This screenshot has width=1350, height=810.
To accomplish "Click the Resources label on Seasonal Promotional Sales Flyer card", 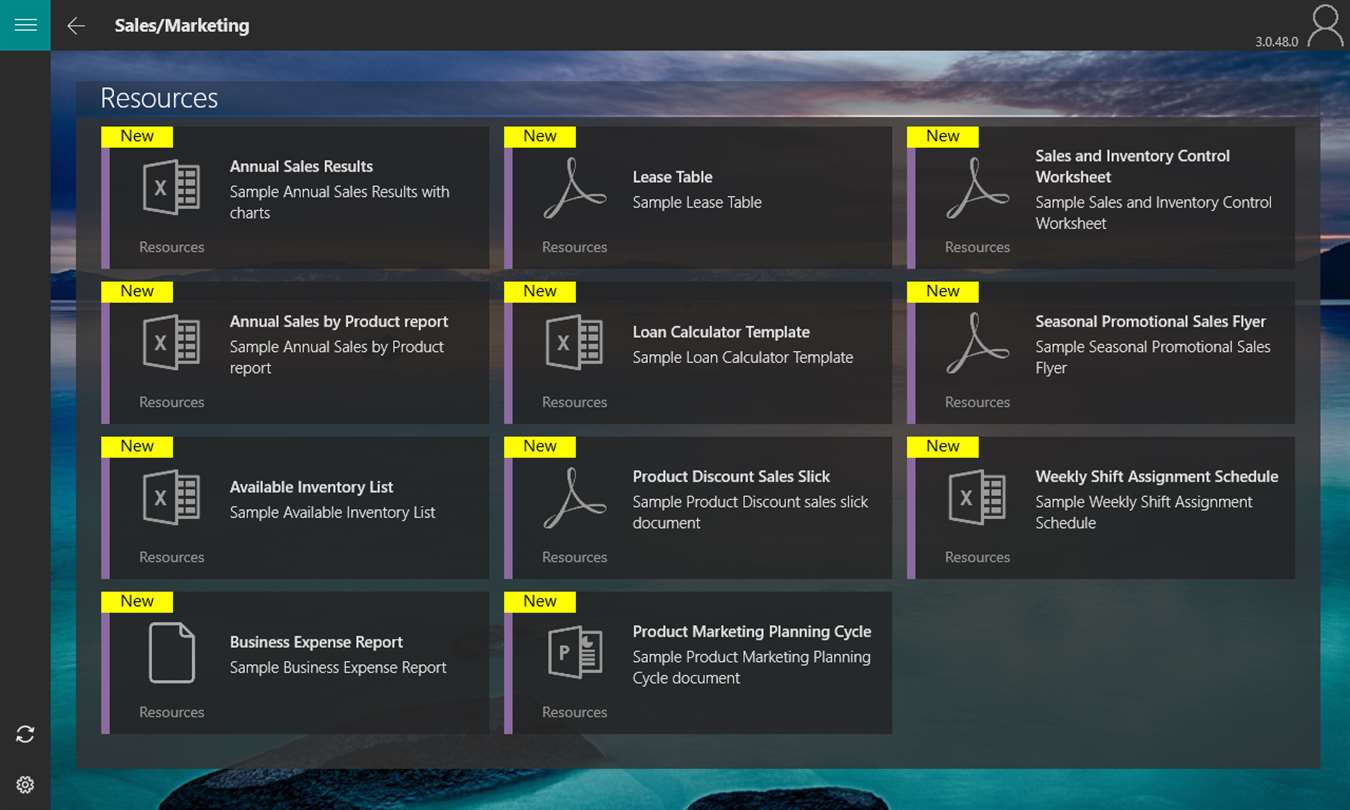I will pyautogui.click(x=978, y=402).
